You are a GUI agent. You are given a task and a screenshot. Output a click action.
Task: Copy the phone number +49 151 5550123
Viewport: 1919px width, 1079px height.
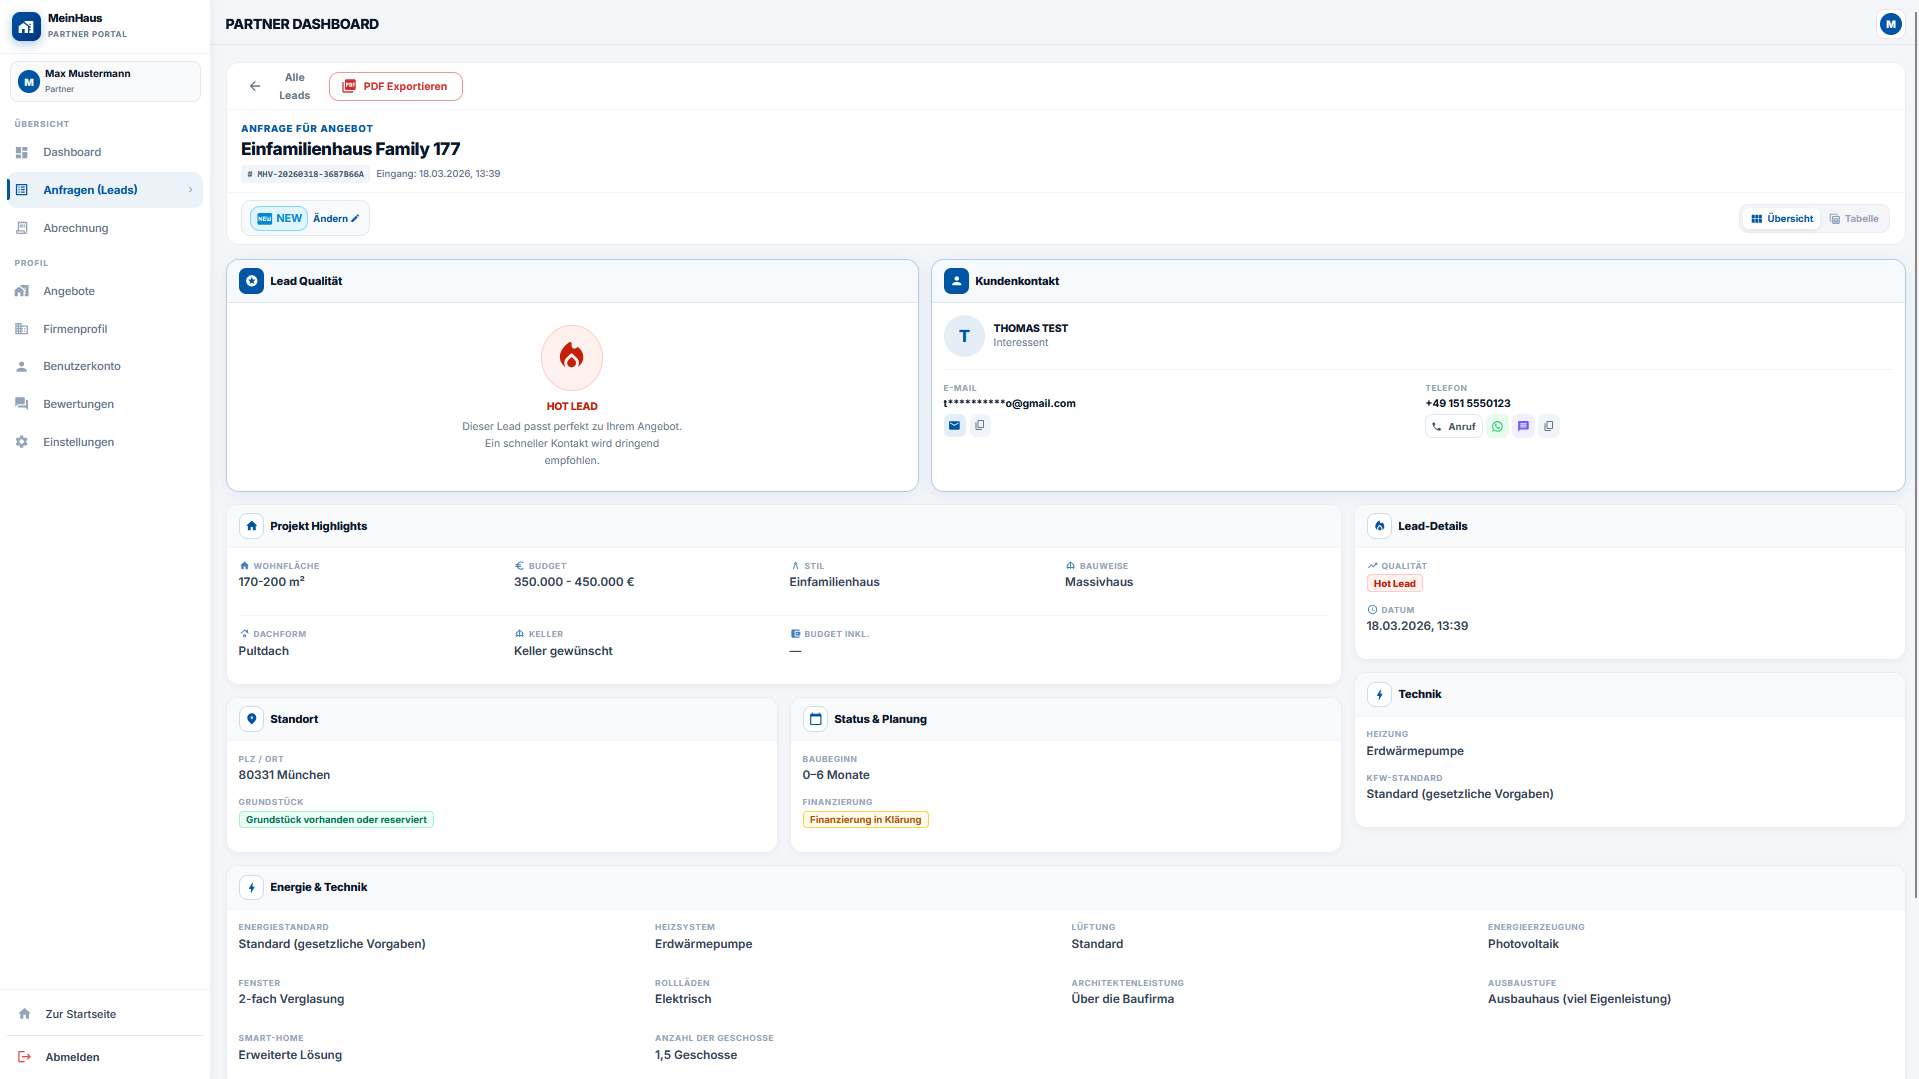tap(1548, 427)
